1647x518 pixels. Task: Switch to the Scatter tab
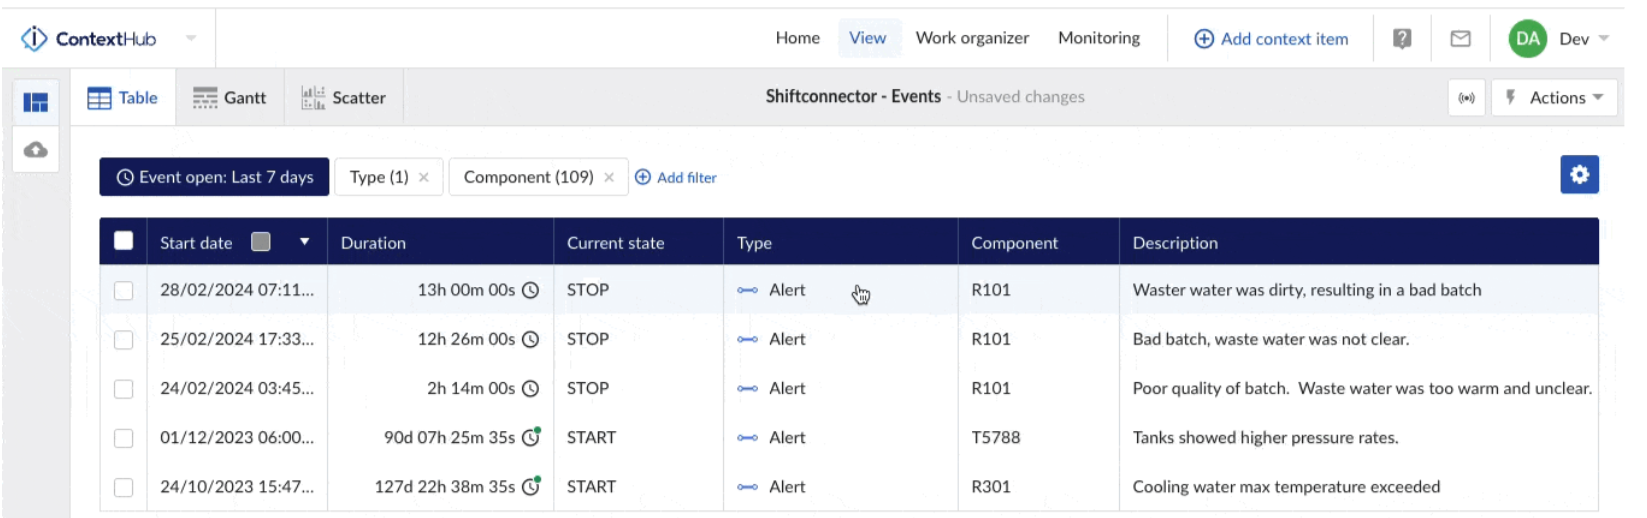[344, 98]
